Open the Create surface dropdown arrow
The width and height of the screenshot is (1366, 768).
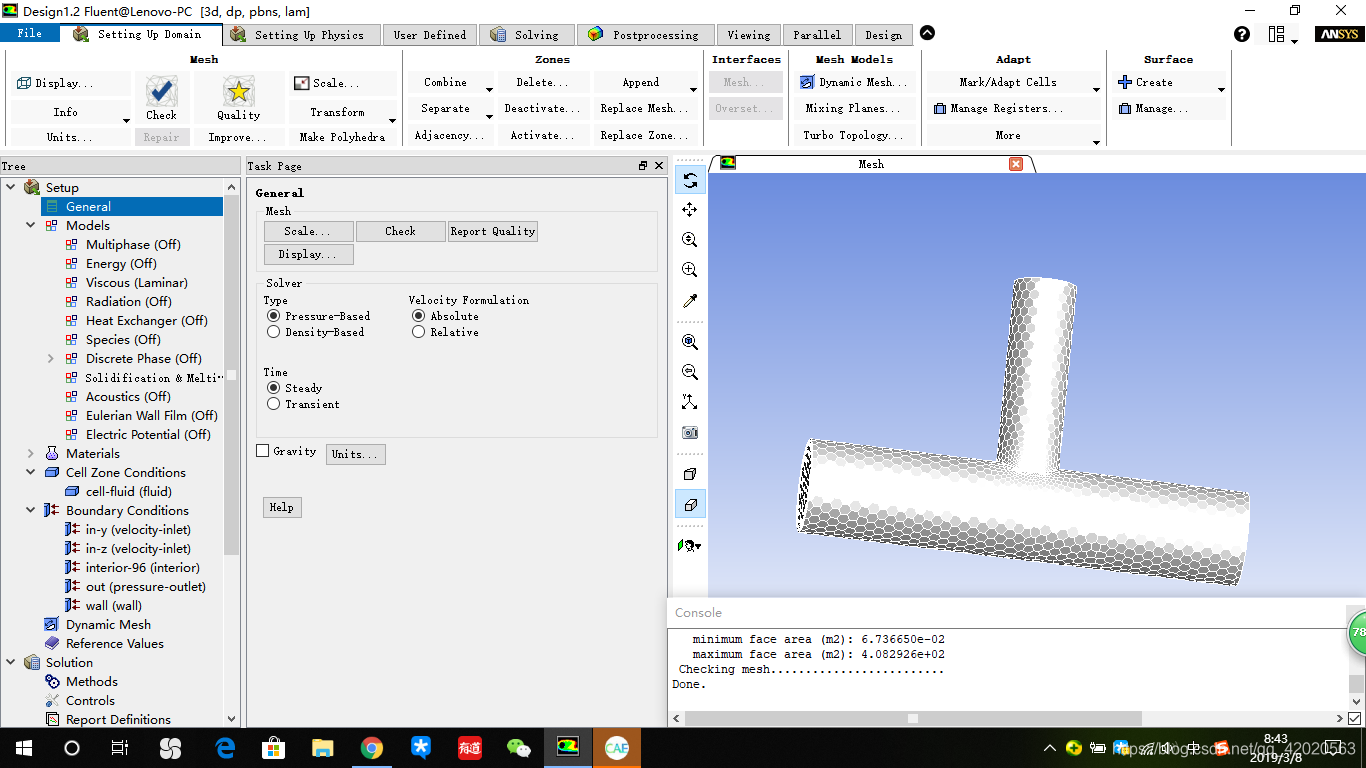pos(1221,89)
